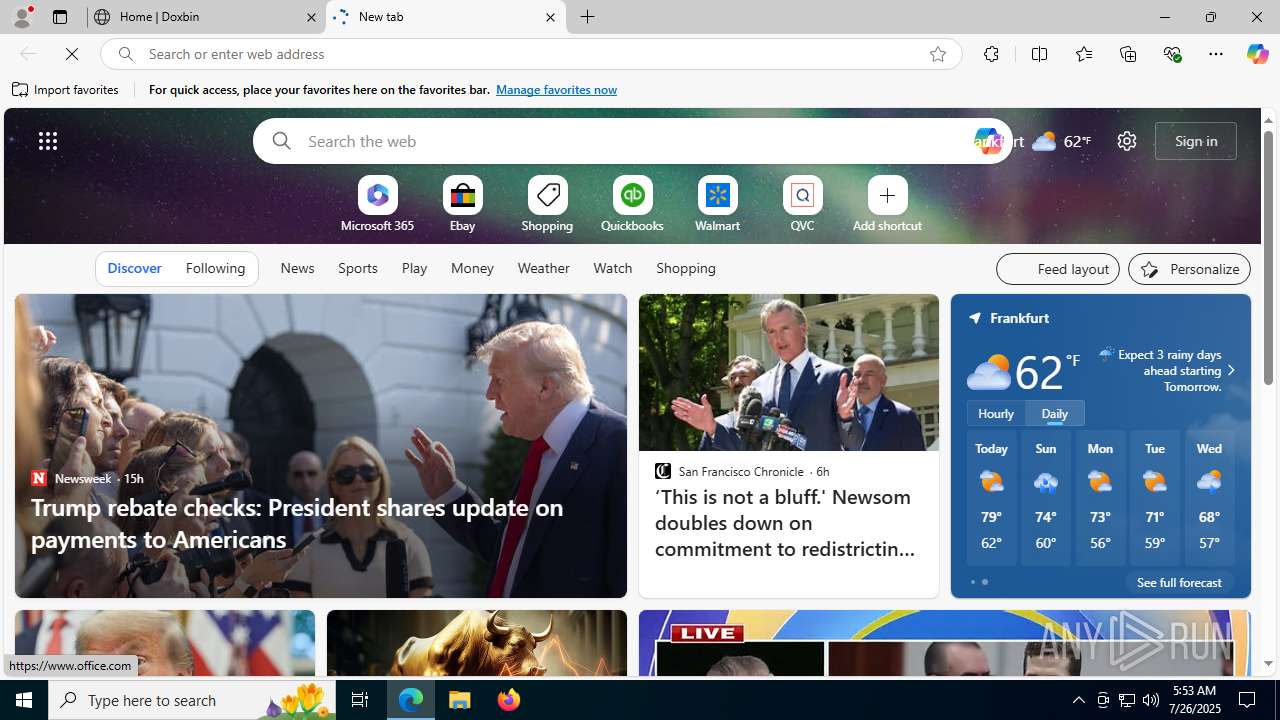Open the Ebay shortcut
The image size is (1280, 720).
(x=462, y=206)
